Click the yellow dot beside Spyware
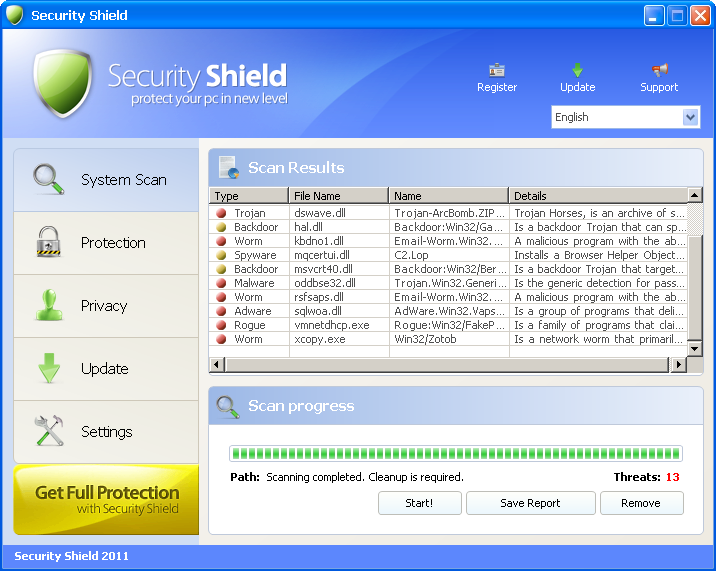This screenshot has width=716, height=571. [221, 255]
